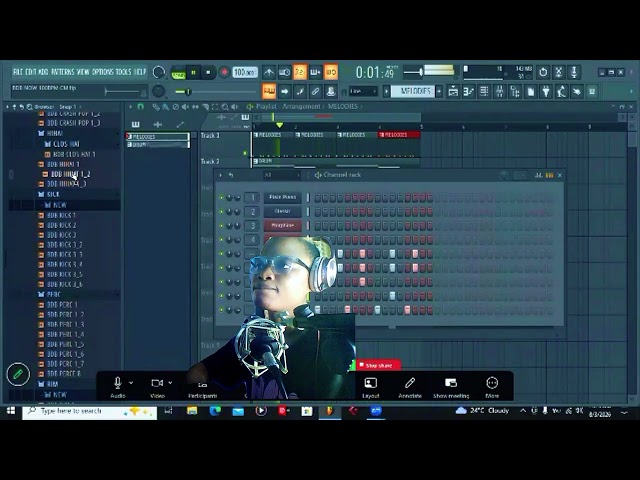Open the Channel rack view icon
The height and width of the screenshot is (480, 640).
(484, 91)
